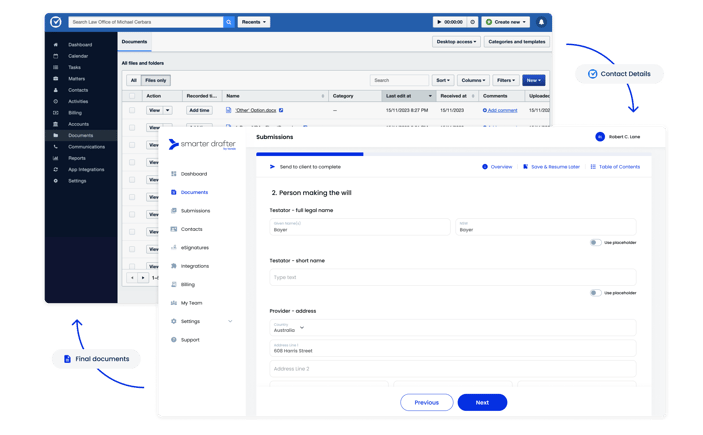Click the Overview link
Viewport: 703px width, 435px height.
(497, 166)
